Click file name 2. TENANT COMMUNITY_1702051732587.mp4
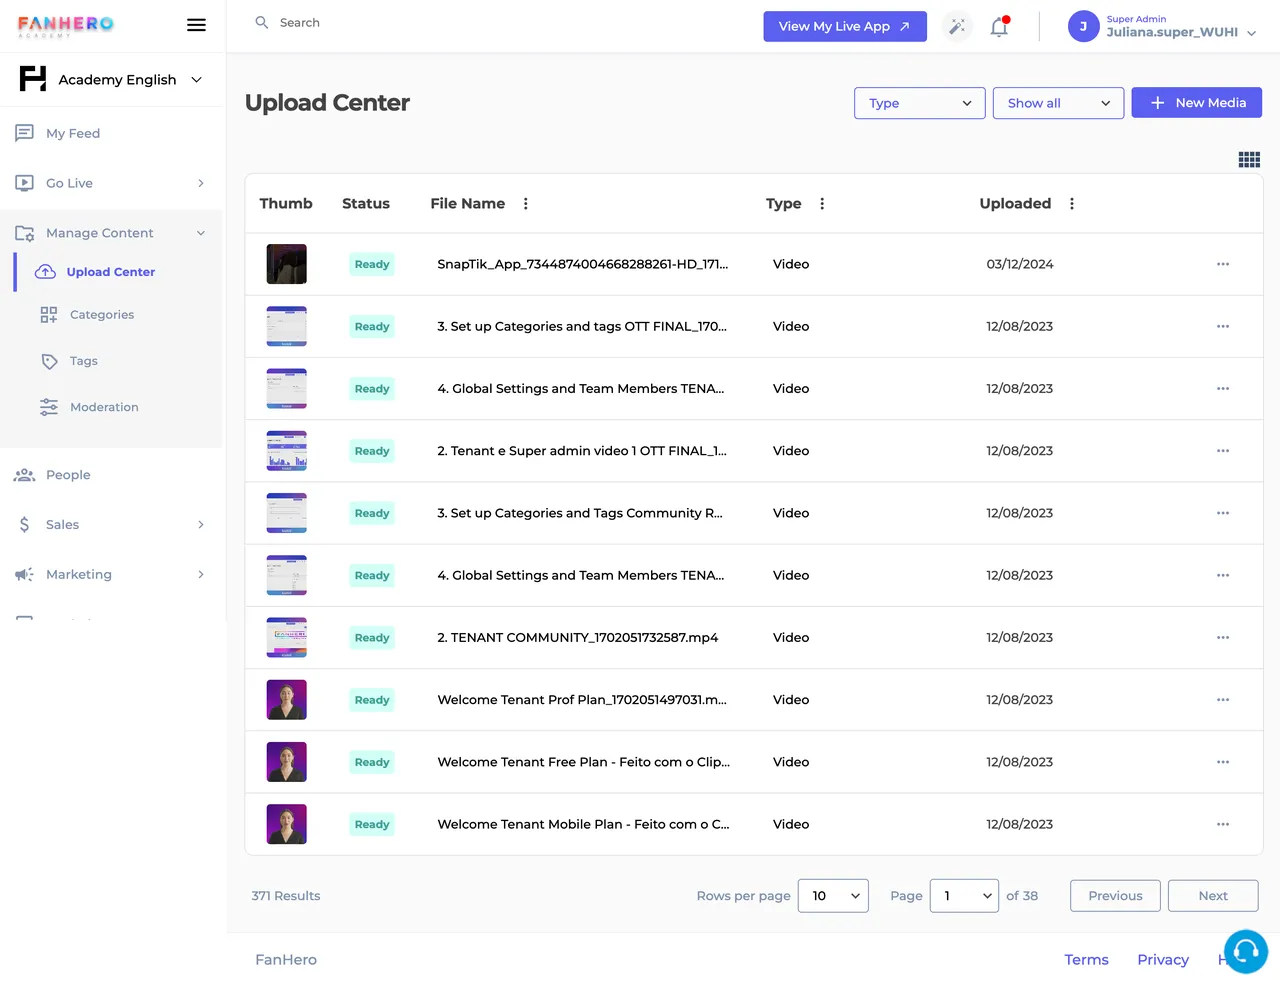Screen dimensions: 1280x986 [x=578, y=637]
